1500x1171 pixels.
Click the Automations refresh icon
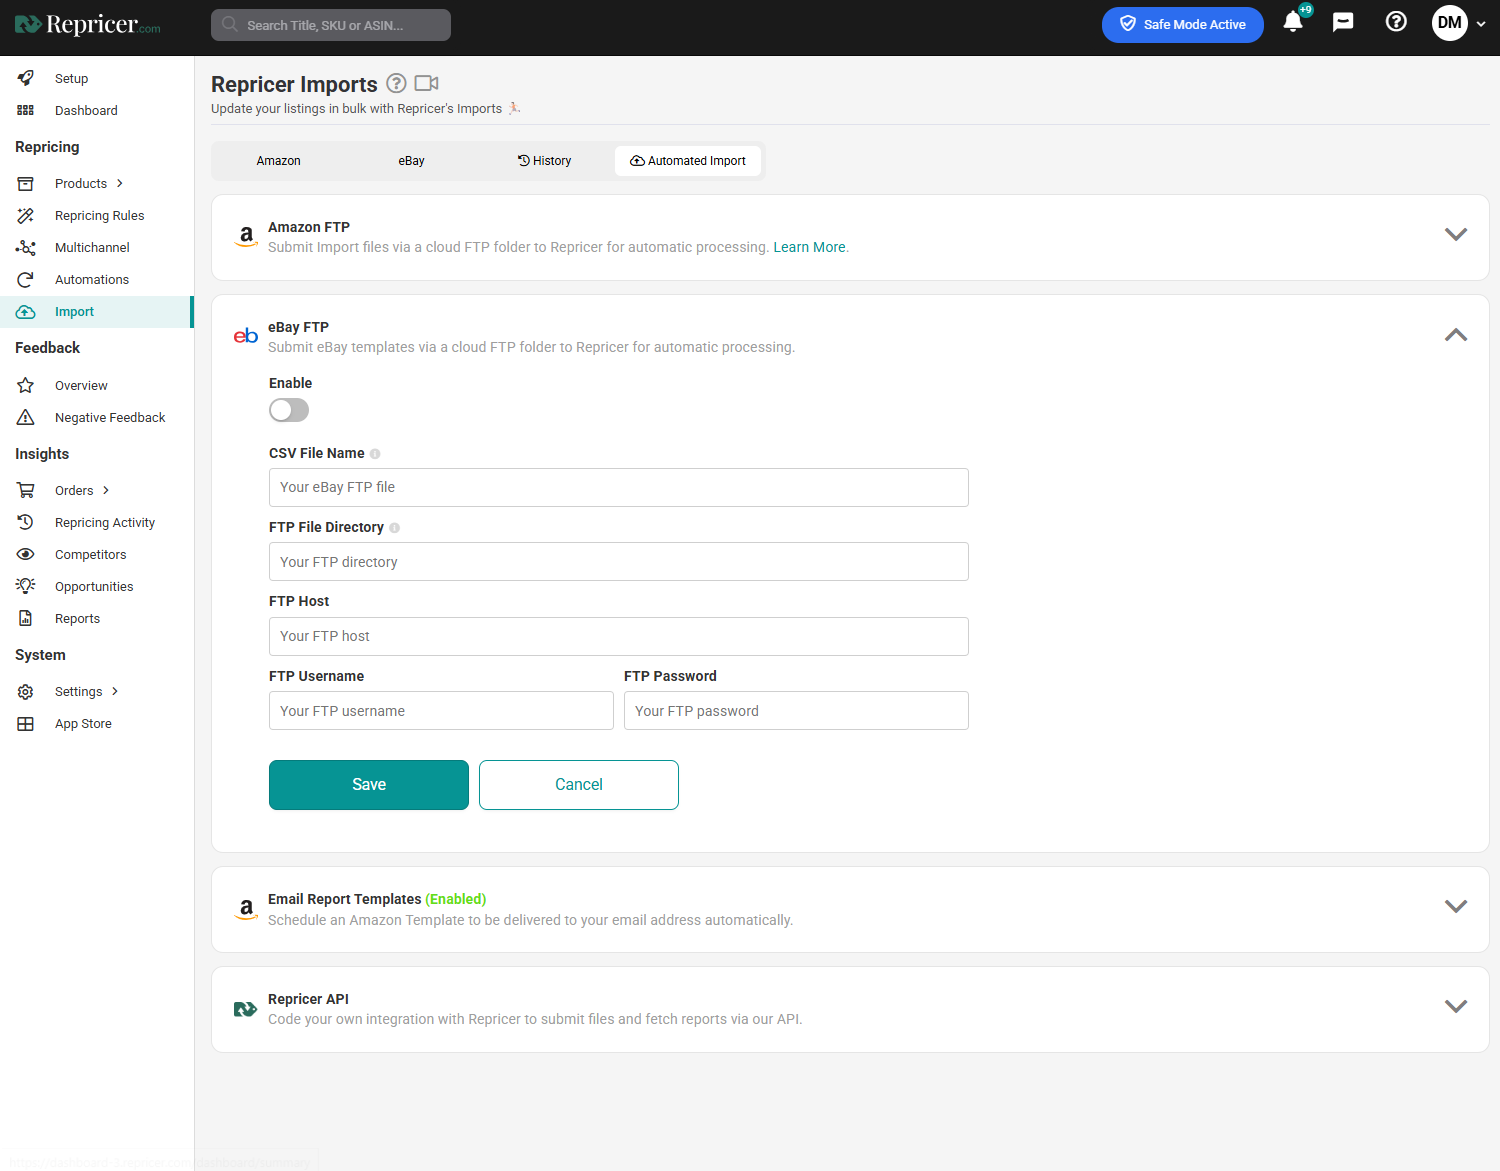click(x=26, y=280)
